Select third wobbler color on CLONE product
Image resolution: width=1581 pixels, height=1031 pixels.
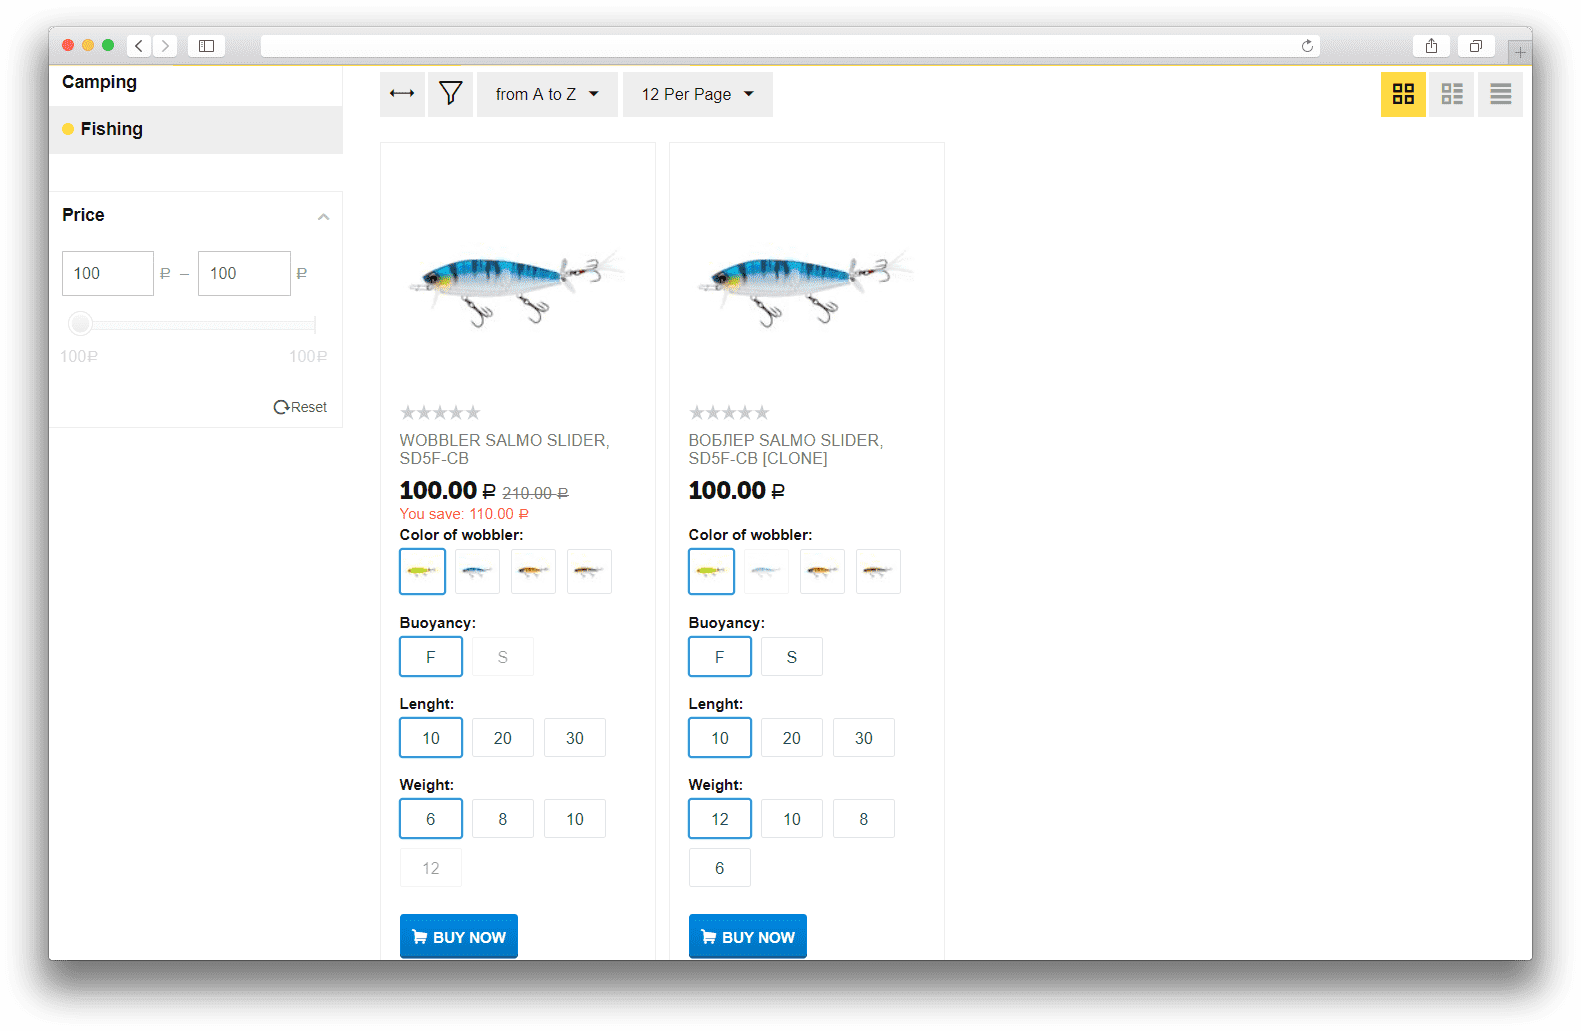point(822,571)
